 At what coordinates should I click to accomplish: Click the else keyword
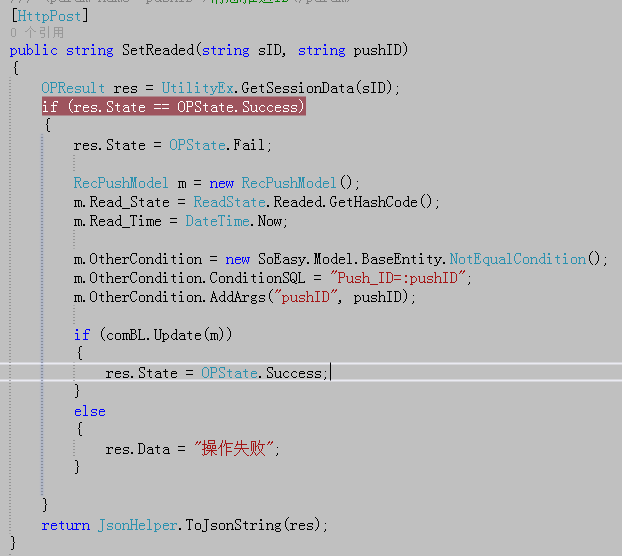[x=90, y=411]
